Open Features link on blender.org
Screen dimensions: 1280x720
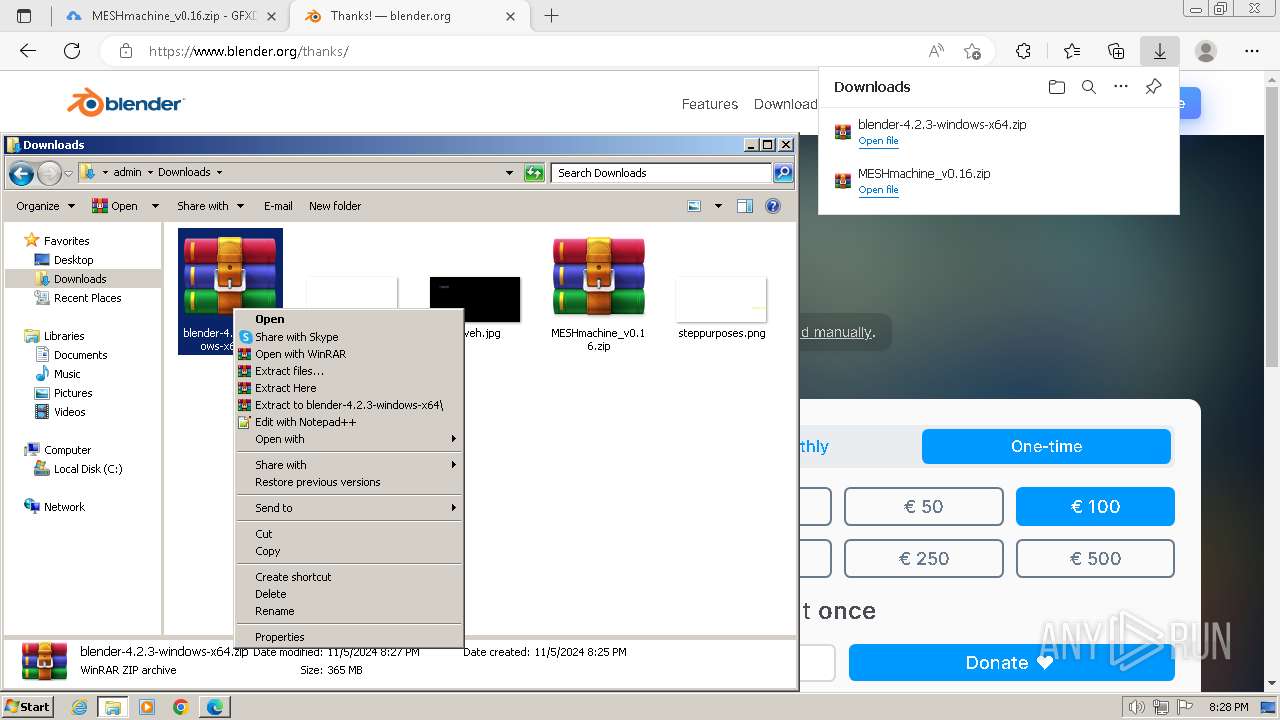pos(710,104)
